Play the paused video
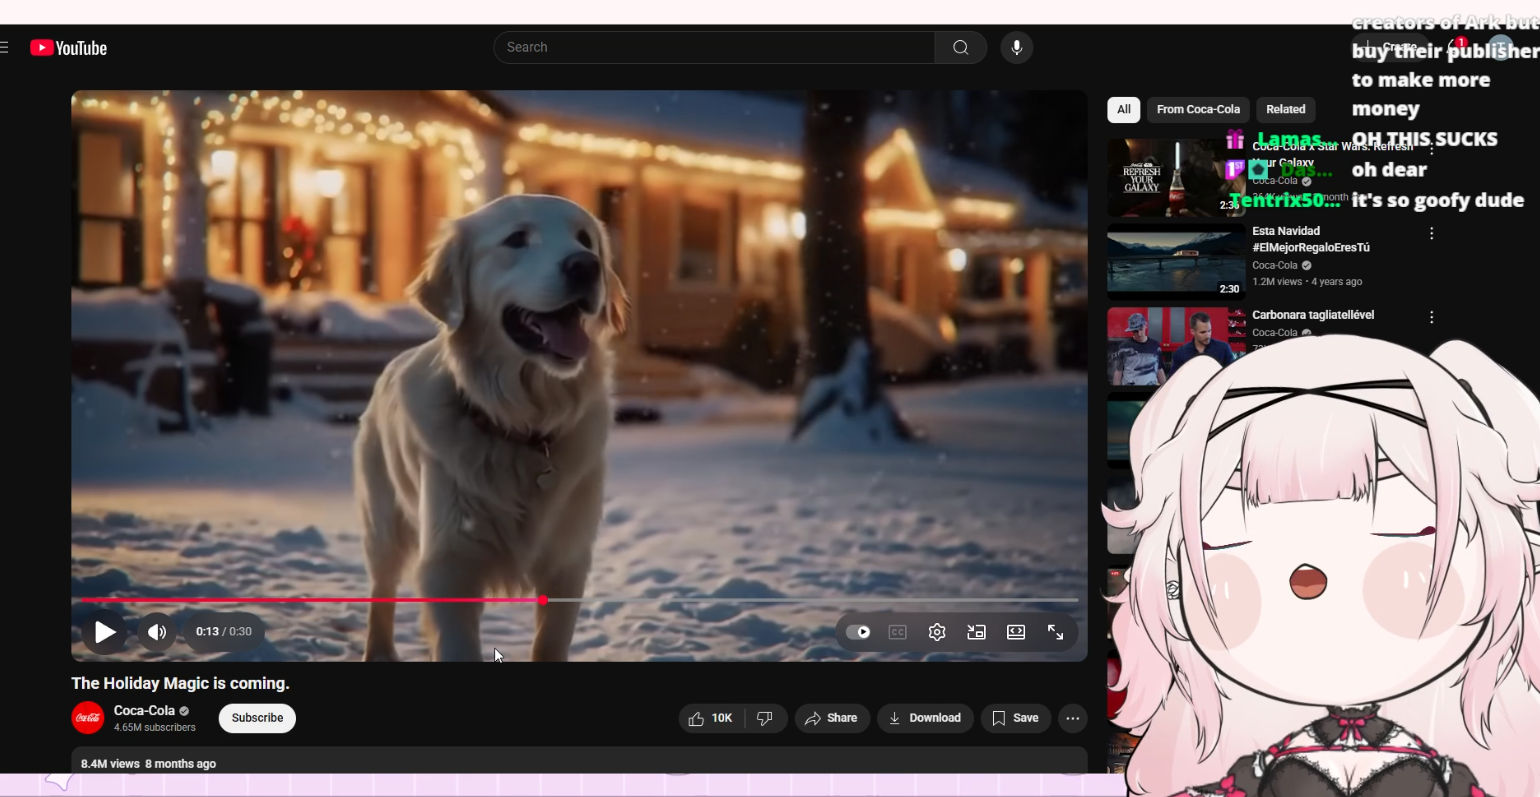Viewport: 1540px width, 797px height. point(105,632)
